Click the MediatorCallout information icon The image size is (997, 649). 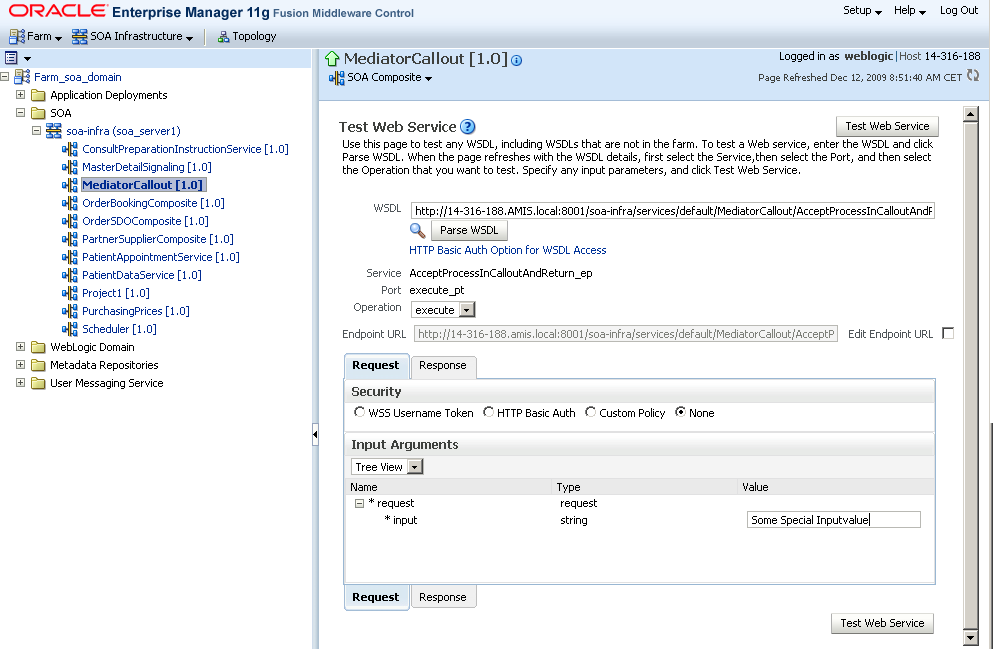(517, 60)
